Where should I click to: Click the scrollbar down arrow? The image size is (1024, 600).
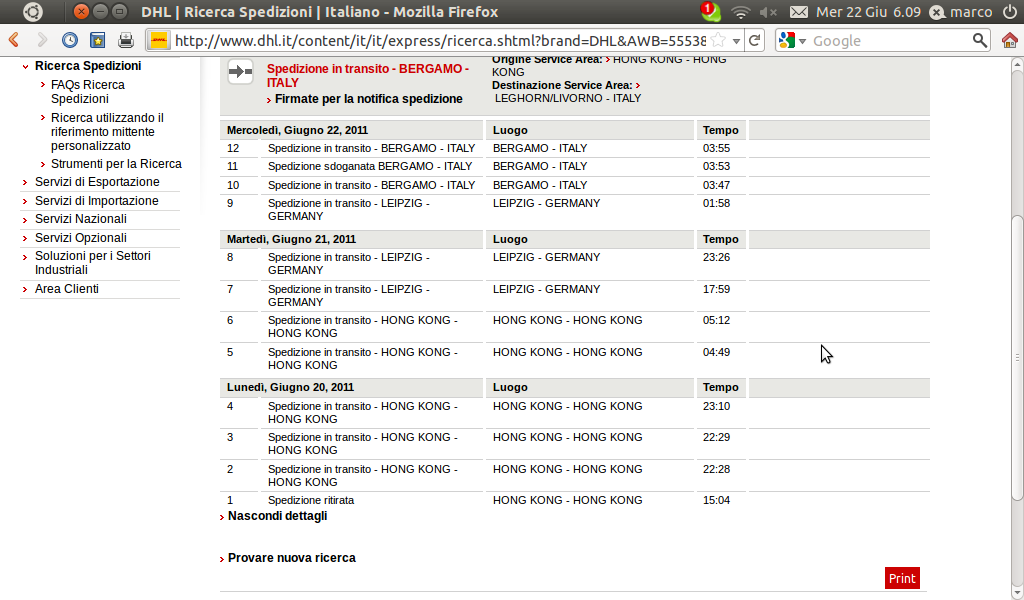pyautogui.click(x=1017, y=593)
